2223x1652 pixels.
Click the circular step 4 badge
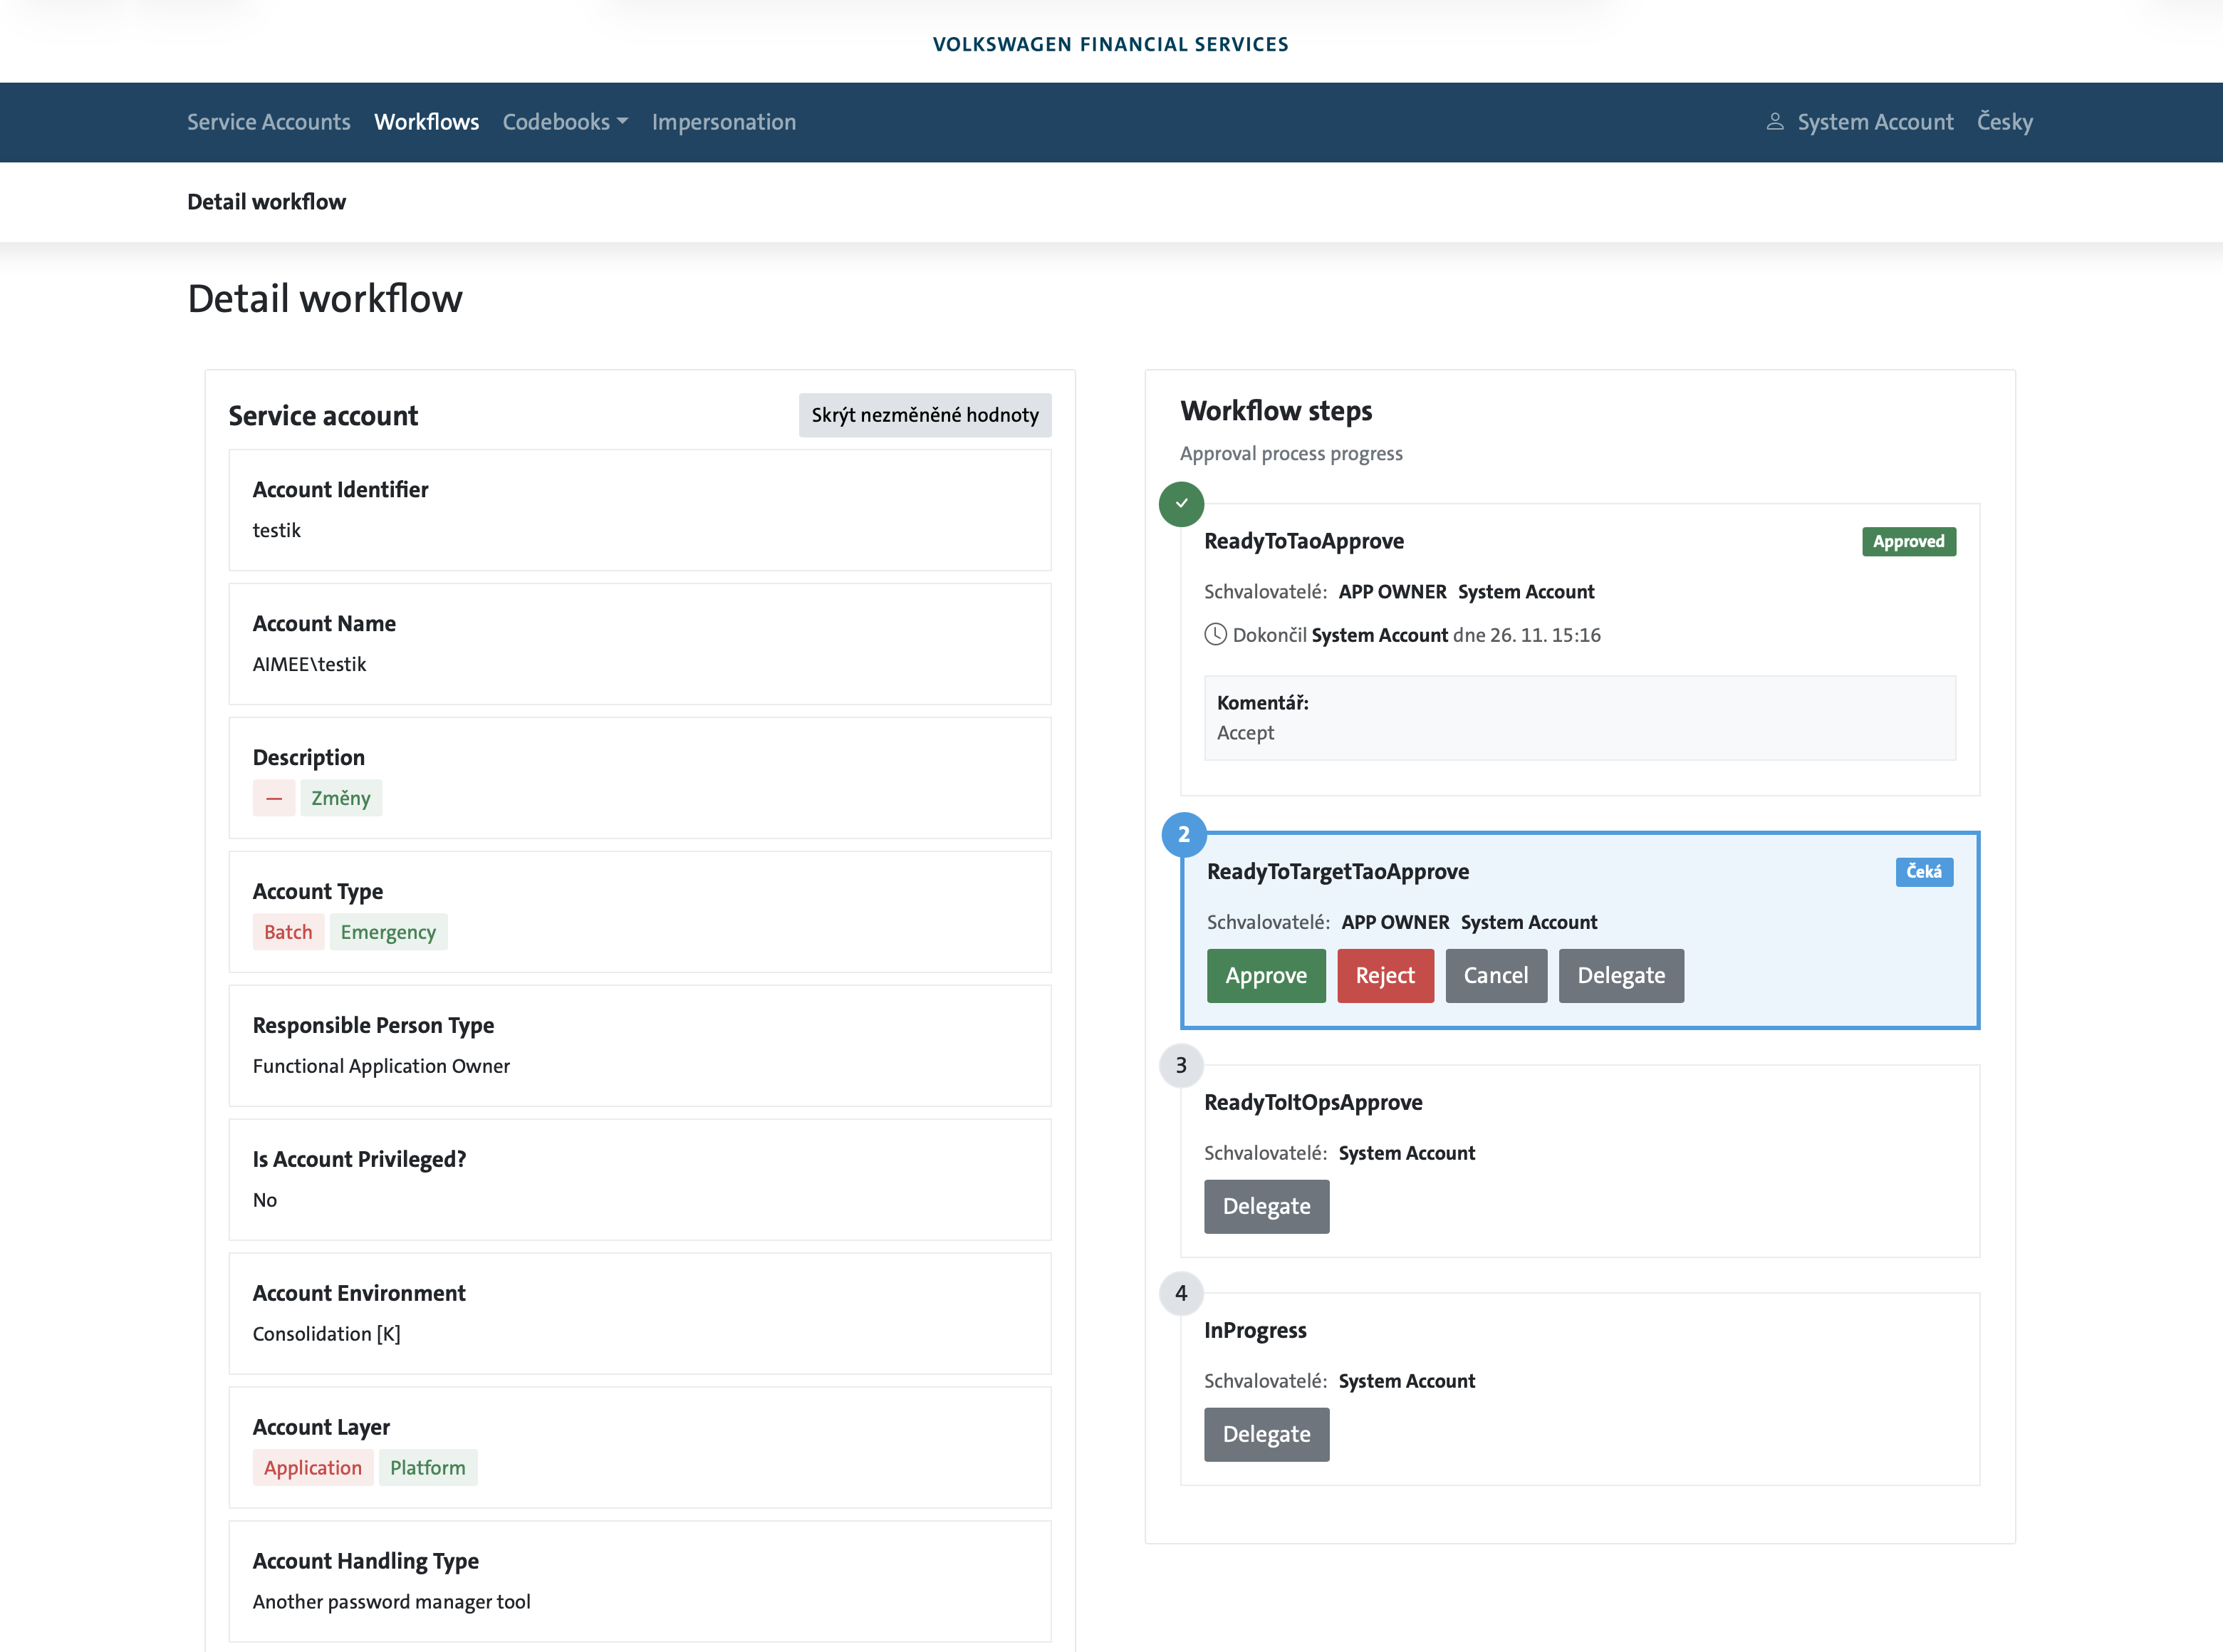click(x=1181, y=1293)
